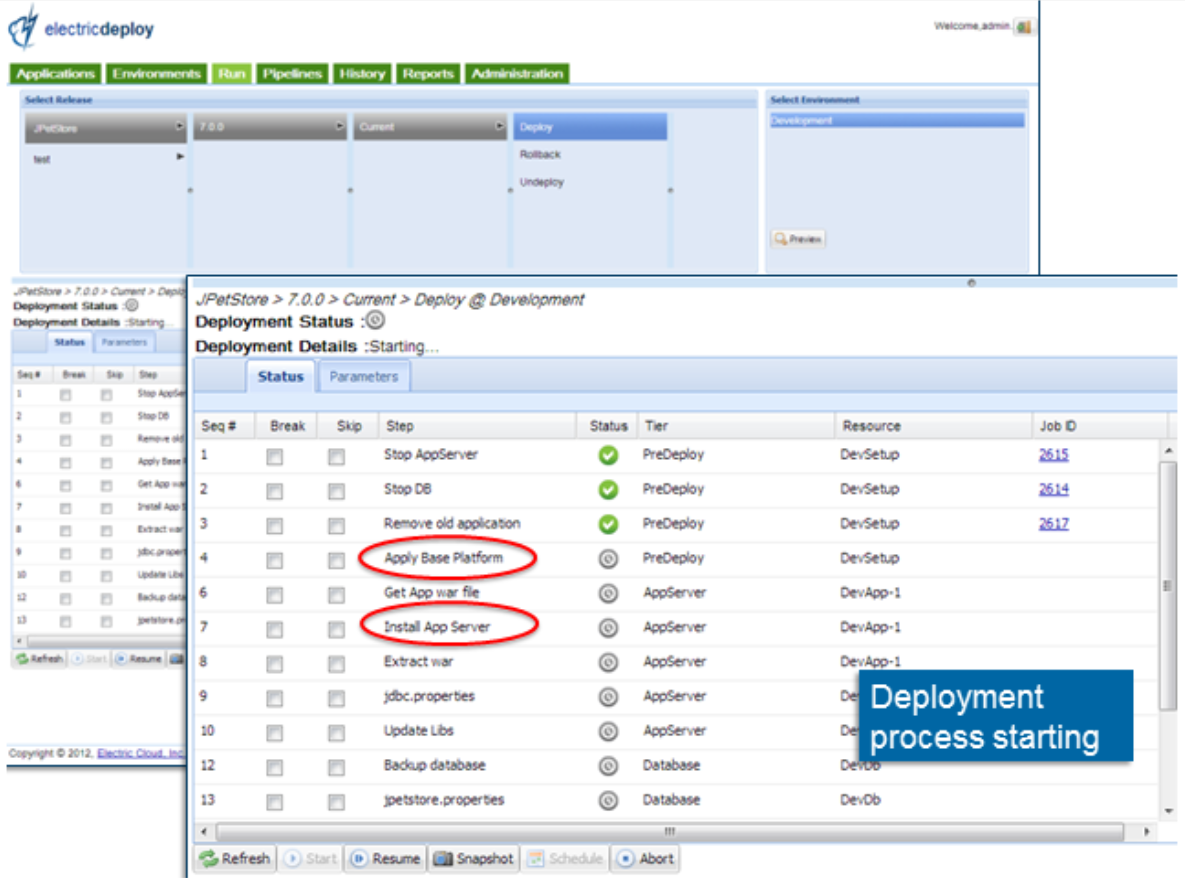The height and width of the screenshot is (878, 1185).
Task: Open the History menu
Action: pos(362,73)
